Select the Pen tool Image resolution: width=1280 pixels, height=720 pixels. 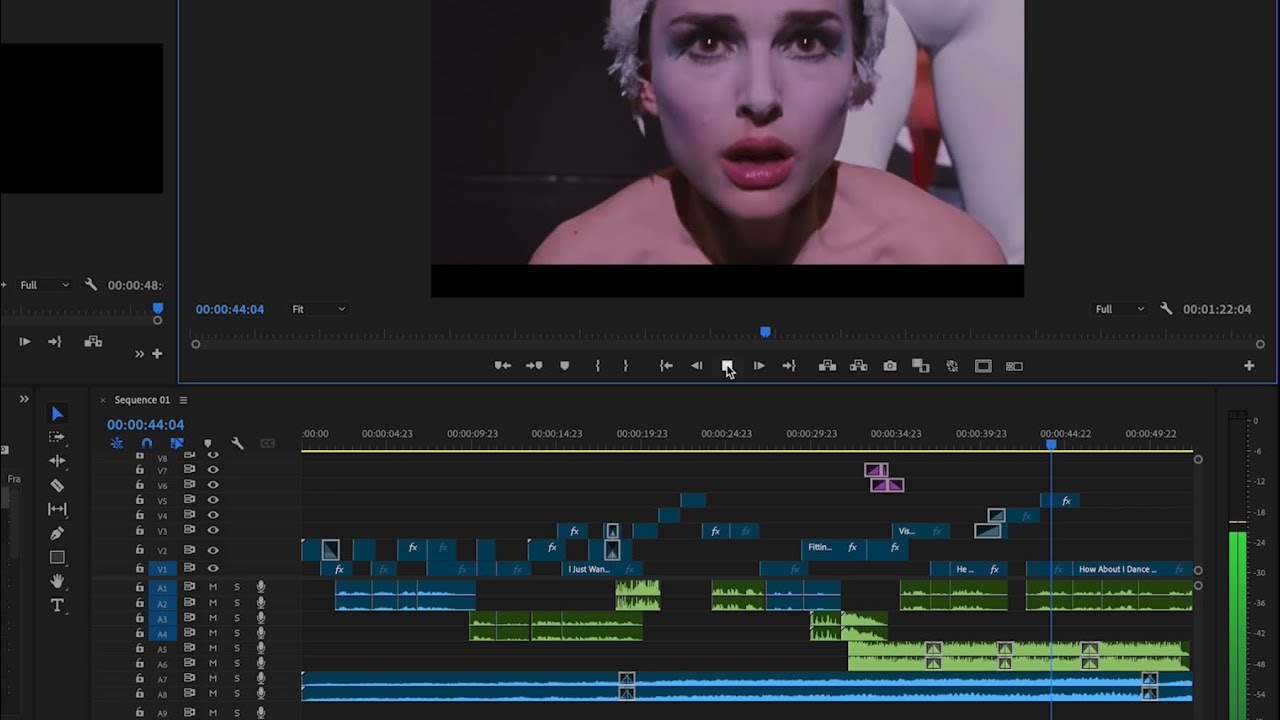[57, 533]
